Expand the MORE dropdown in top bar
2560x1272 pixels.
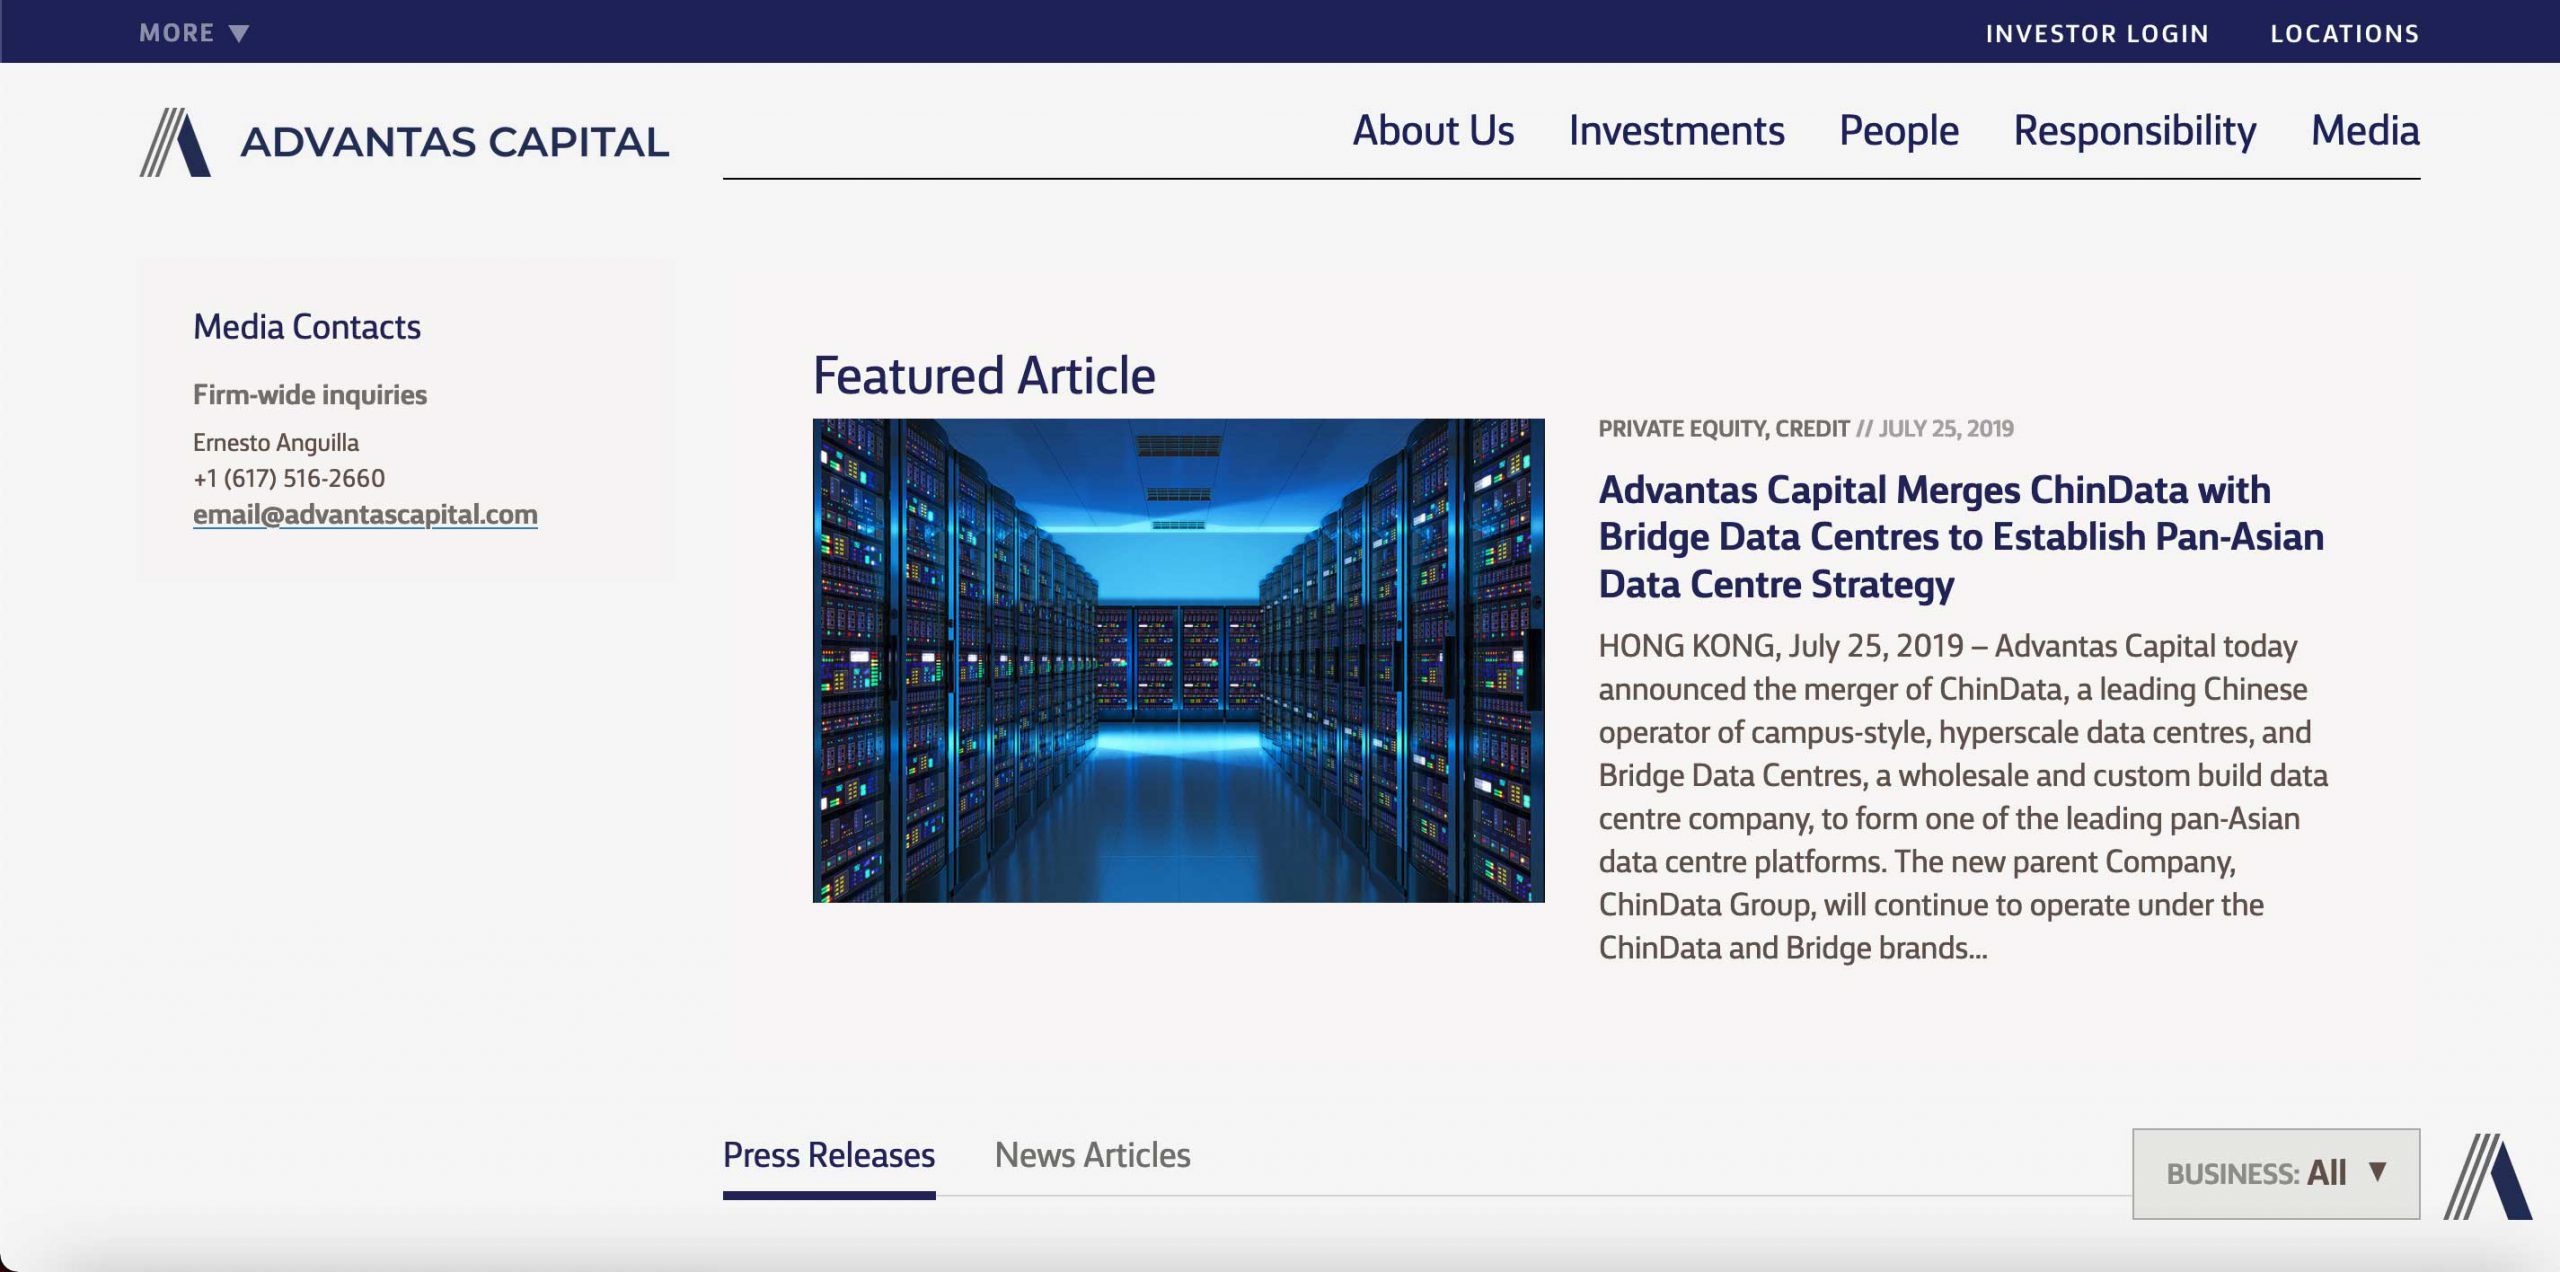194,33
